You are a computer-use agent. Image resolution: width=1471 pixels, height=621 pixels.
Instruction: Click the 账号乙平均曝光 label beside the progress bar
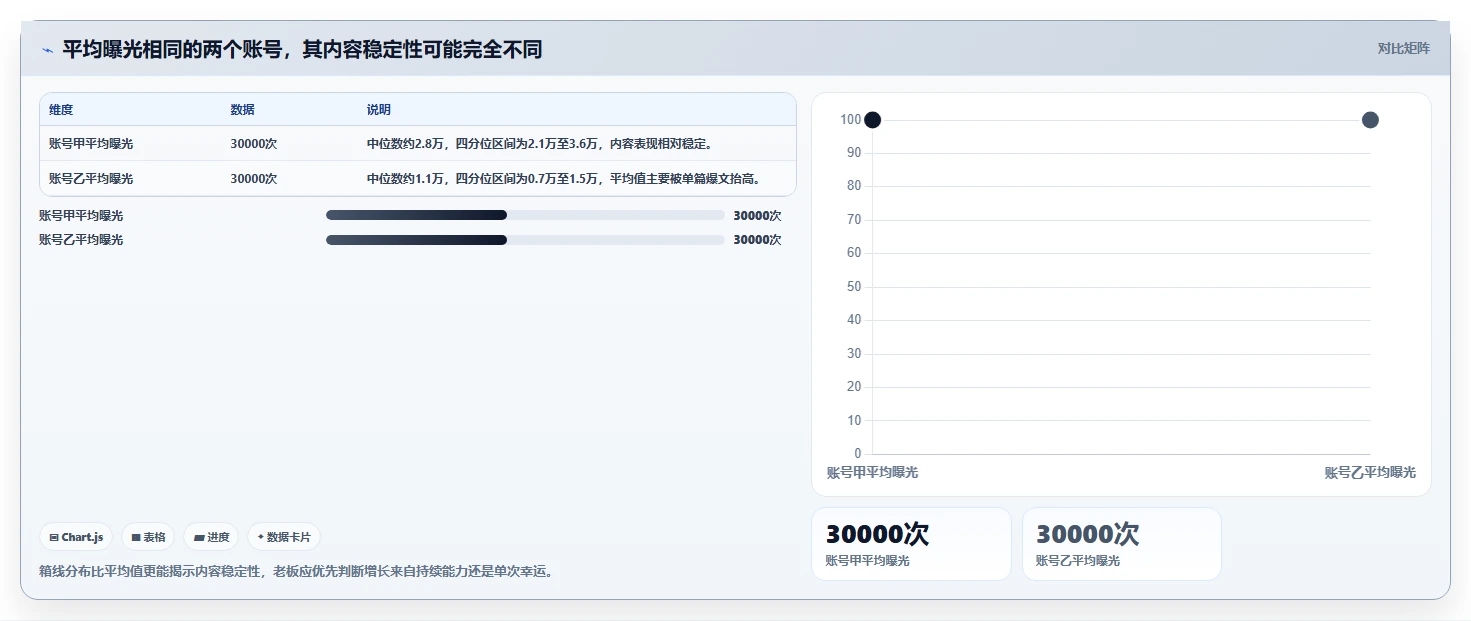(x=81, y=240)
